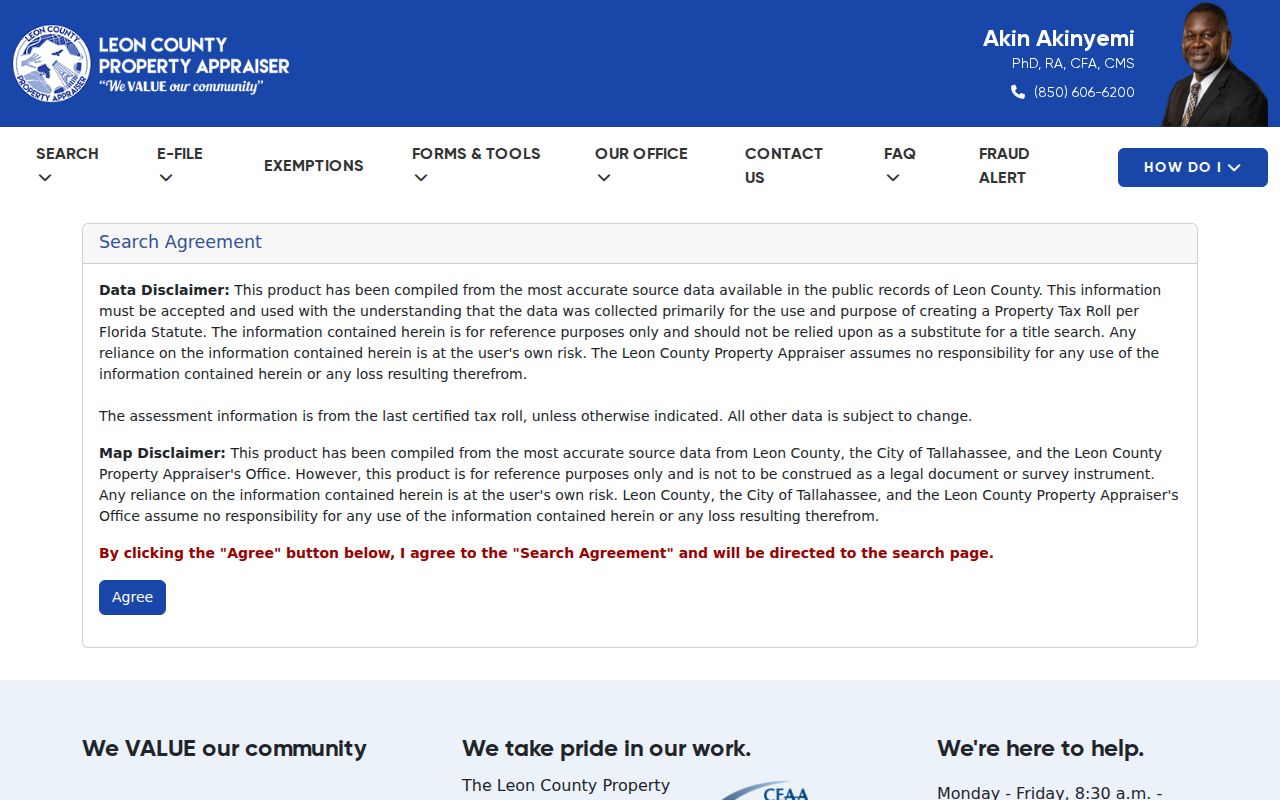Click the "We're here to help." heading
Screen dimensions: 1280x800
pyautogui.click(x=1040, y=749)
